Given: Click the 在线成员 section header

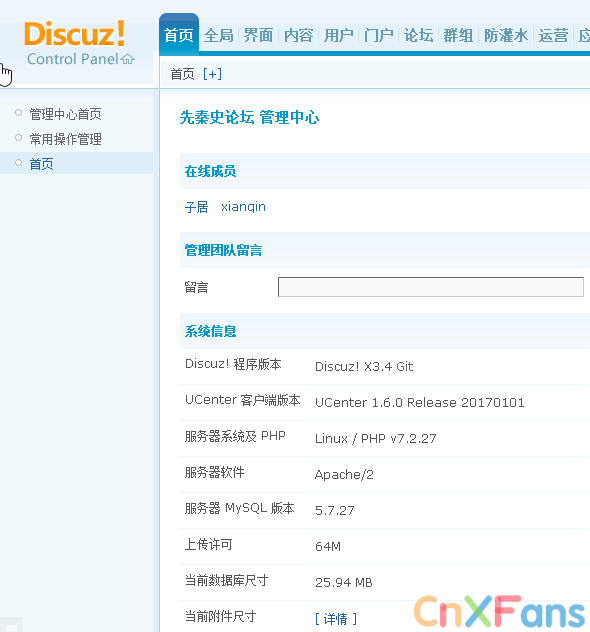Looking at the screenshot, I should point(210,171).
